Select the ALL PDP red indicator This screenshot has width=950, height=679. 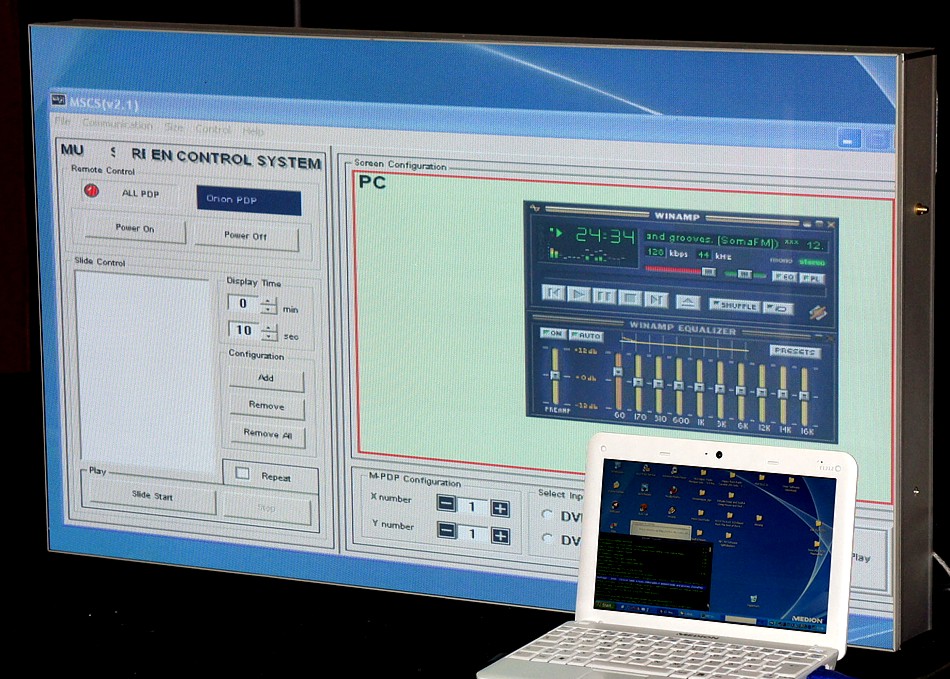click(x=92, y=191)
